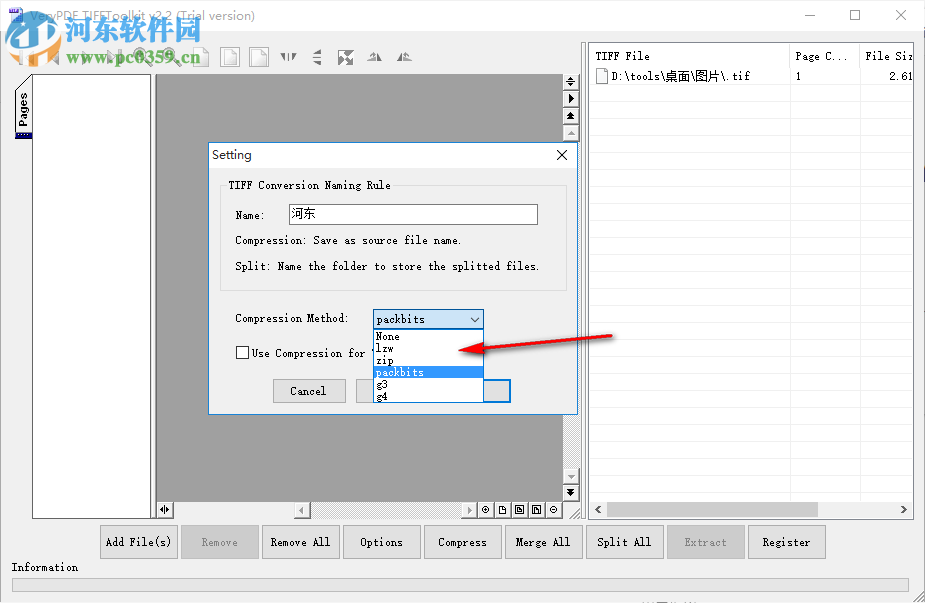Click the zoom out icon on status bar
This screenshot has height=603, width=925.
click(553, 510)
